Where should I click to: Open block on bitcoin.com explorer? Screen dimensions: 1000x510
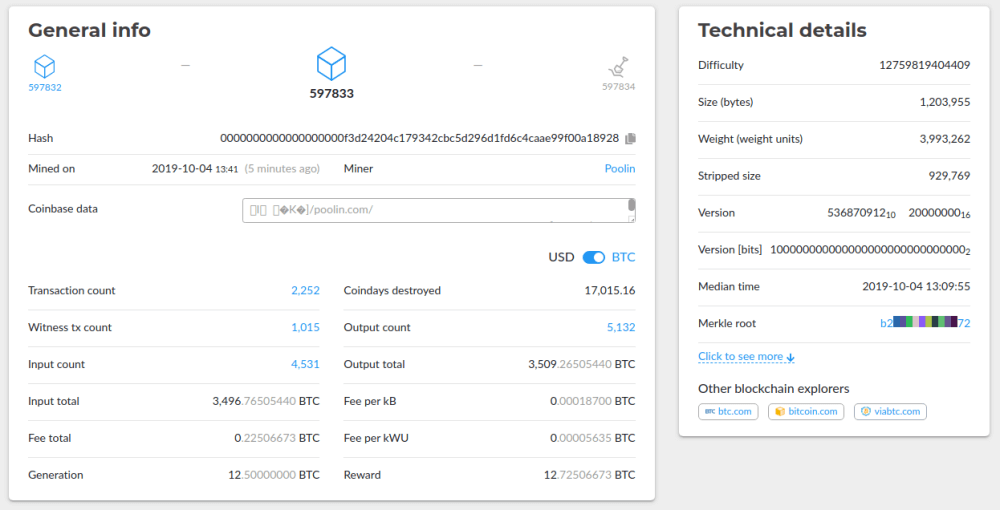coord(806,411)
